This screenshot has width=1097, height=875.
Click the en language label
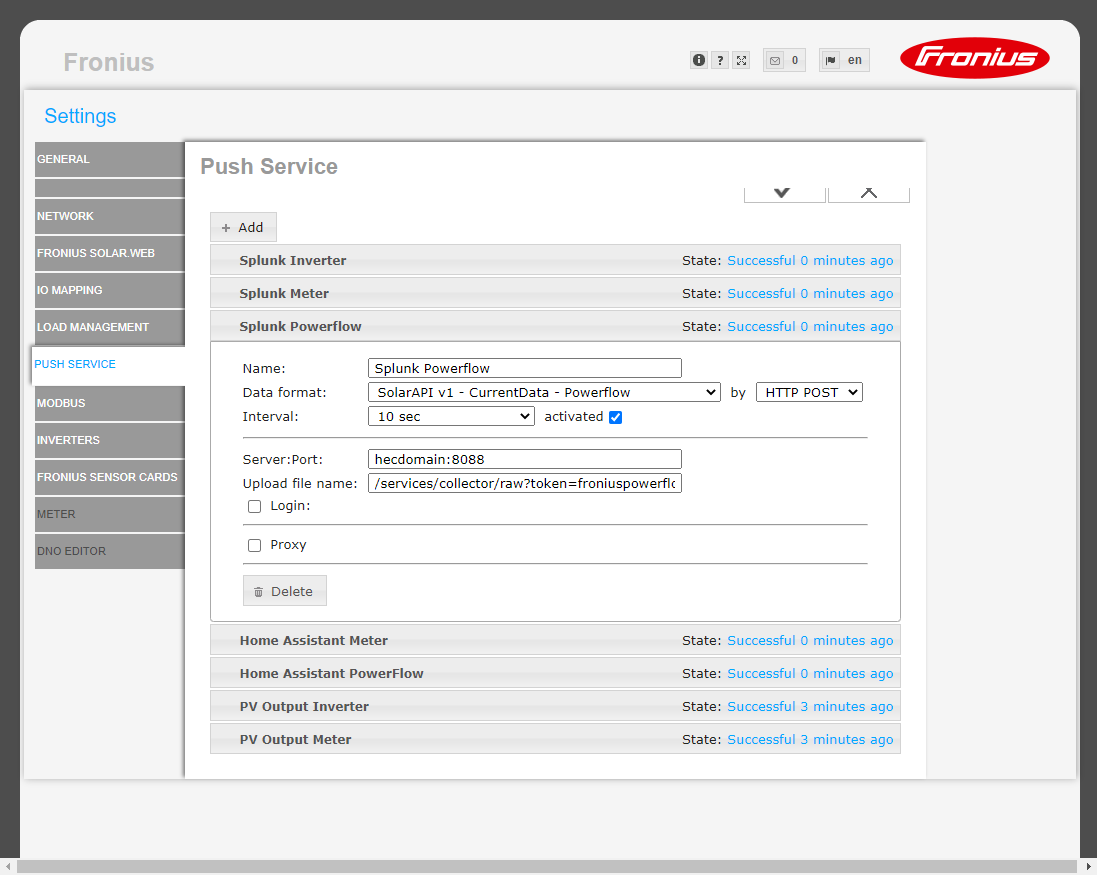[x=855, y=60]
